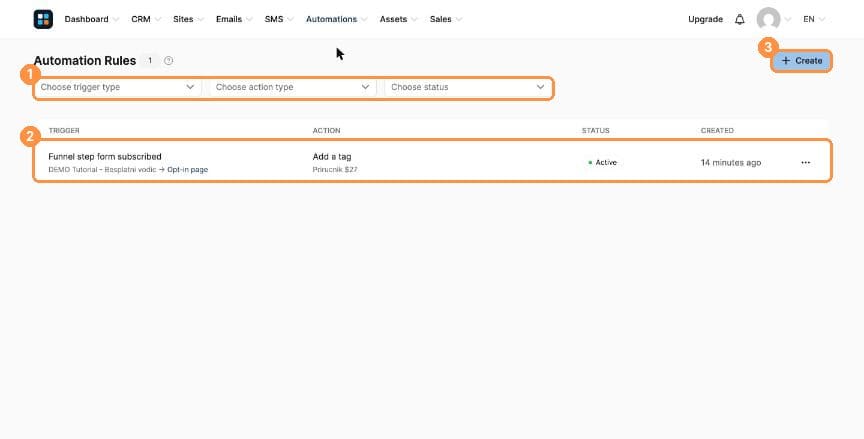Click the Funnel step form subscribed text
This screenshot has height=439, width=864.
tap(105, 156)
